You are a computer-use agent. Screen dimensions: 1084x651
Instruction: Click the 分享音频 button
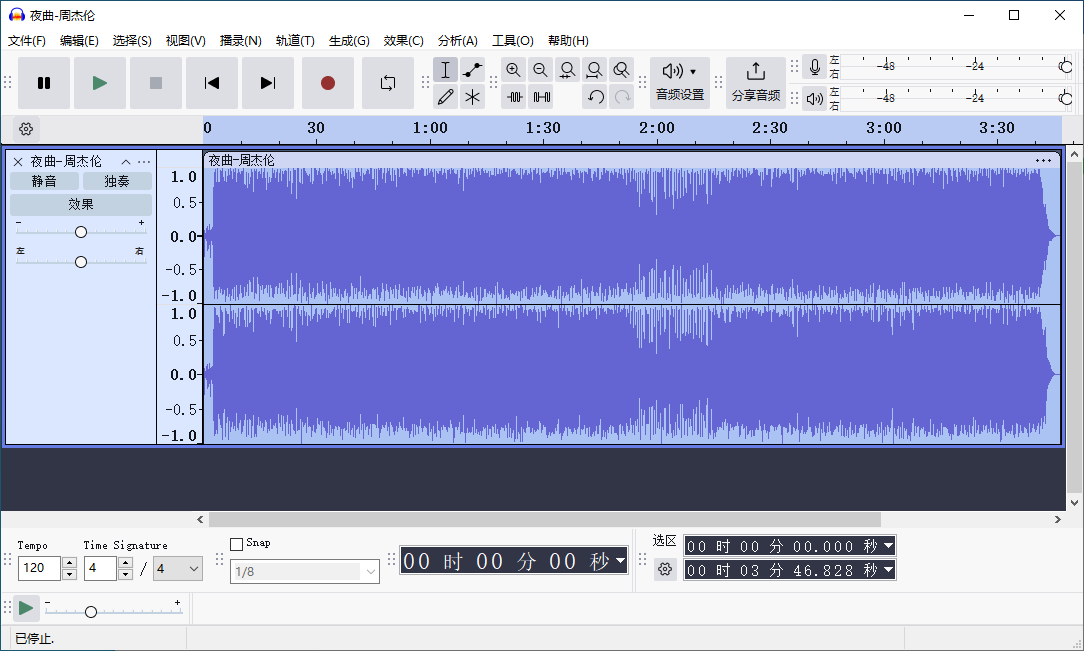756,82
